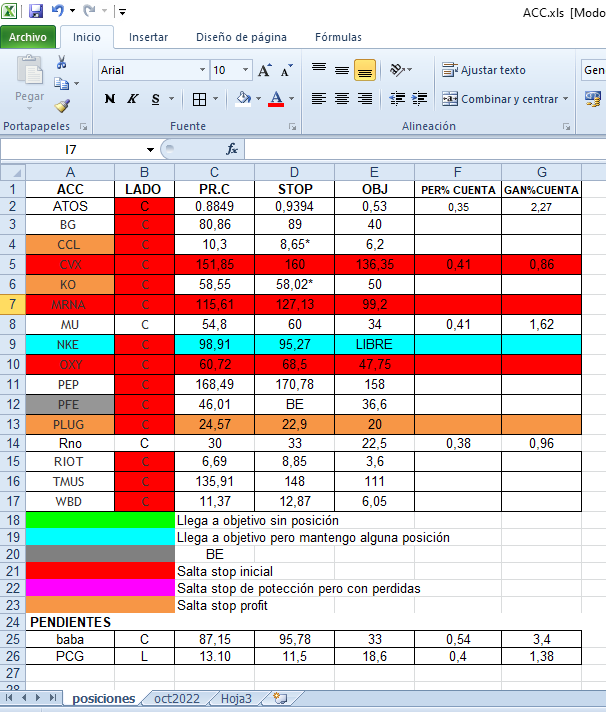Open the Customize Quick Access Toolbar dropdown
Screen dimensions: 606x712
click(122, 11)
